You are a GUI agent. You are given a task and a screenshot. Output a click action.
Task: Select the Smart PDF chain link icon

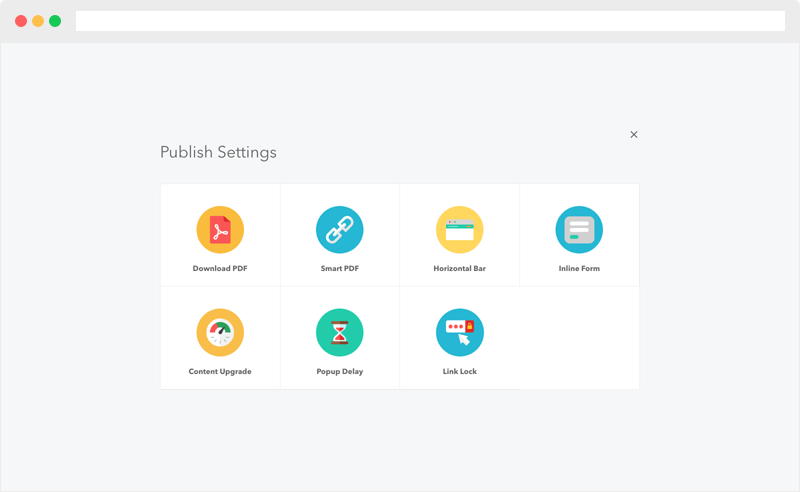click(x=340, y=230)
